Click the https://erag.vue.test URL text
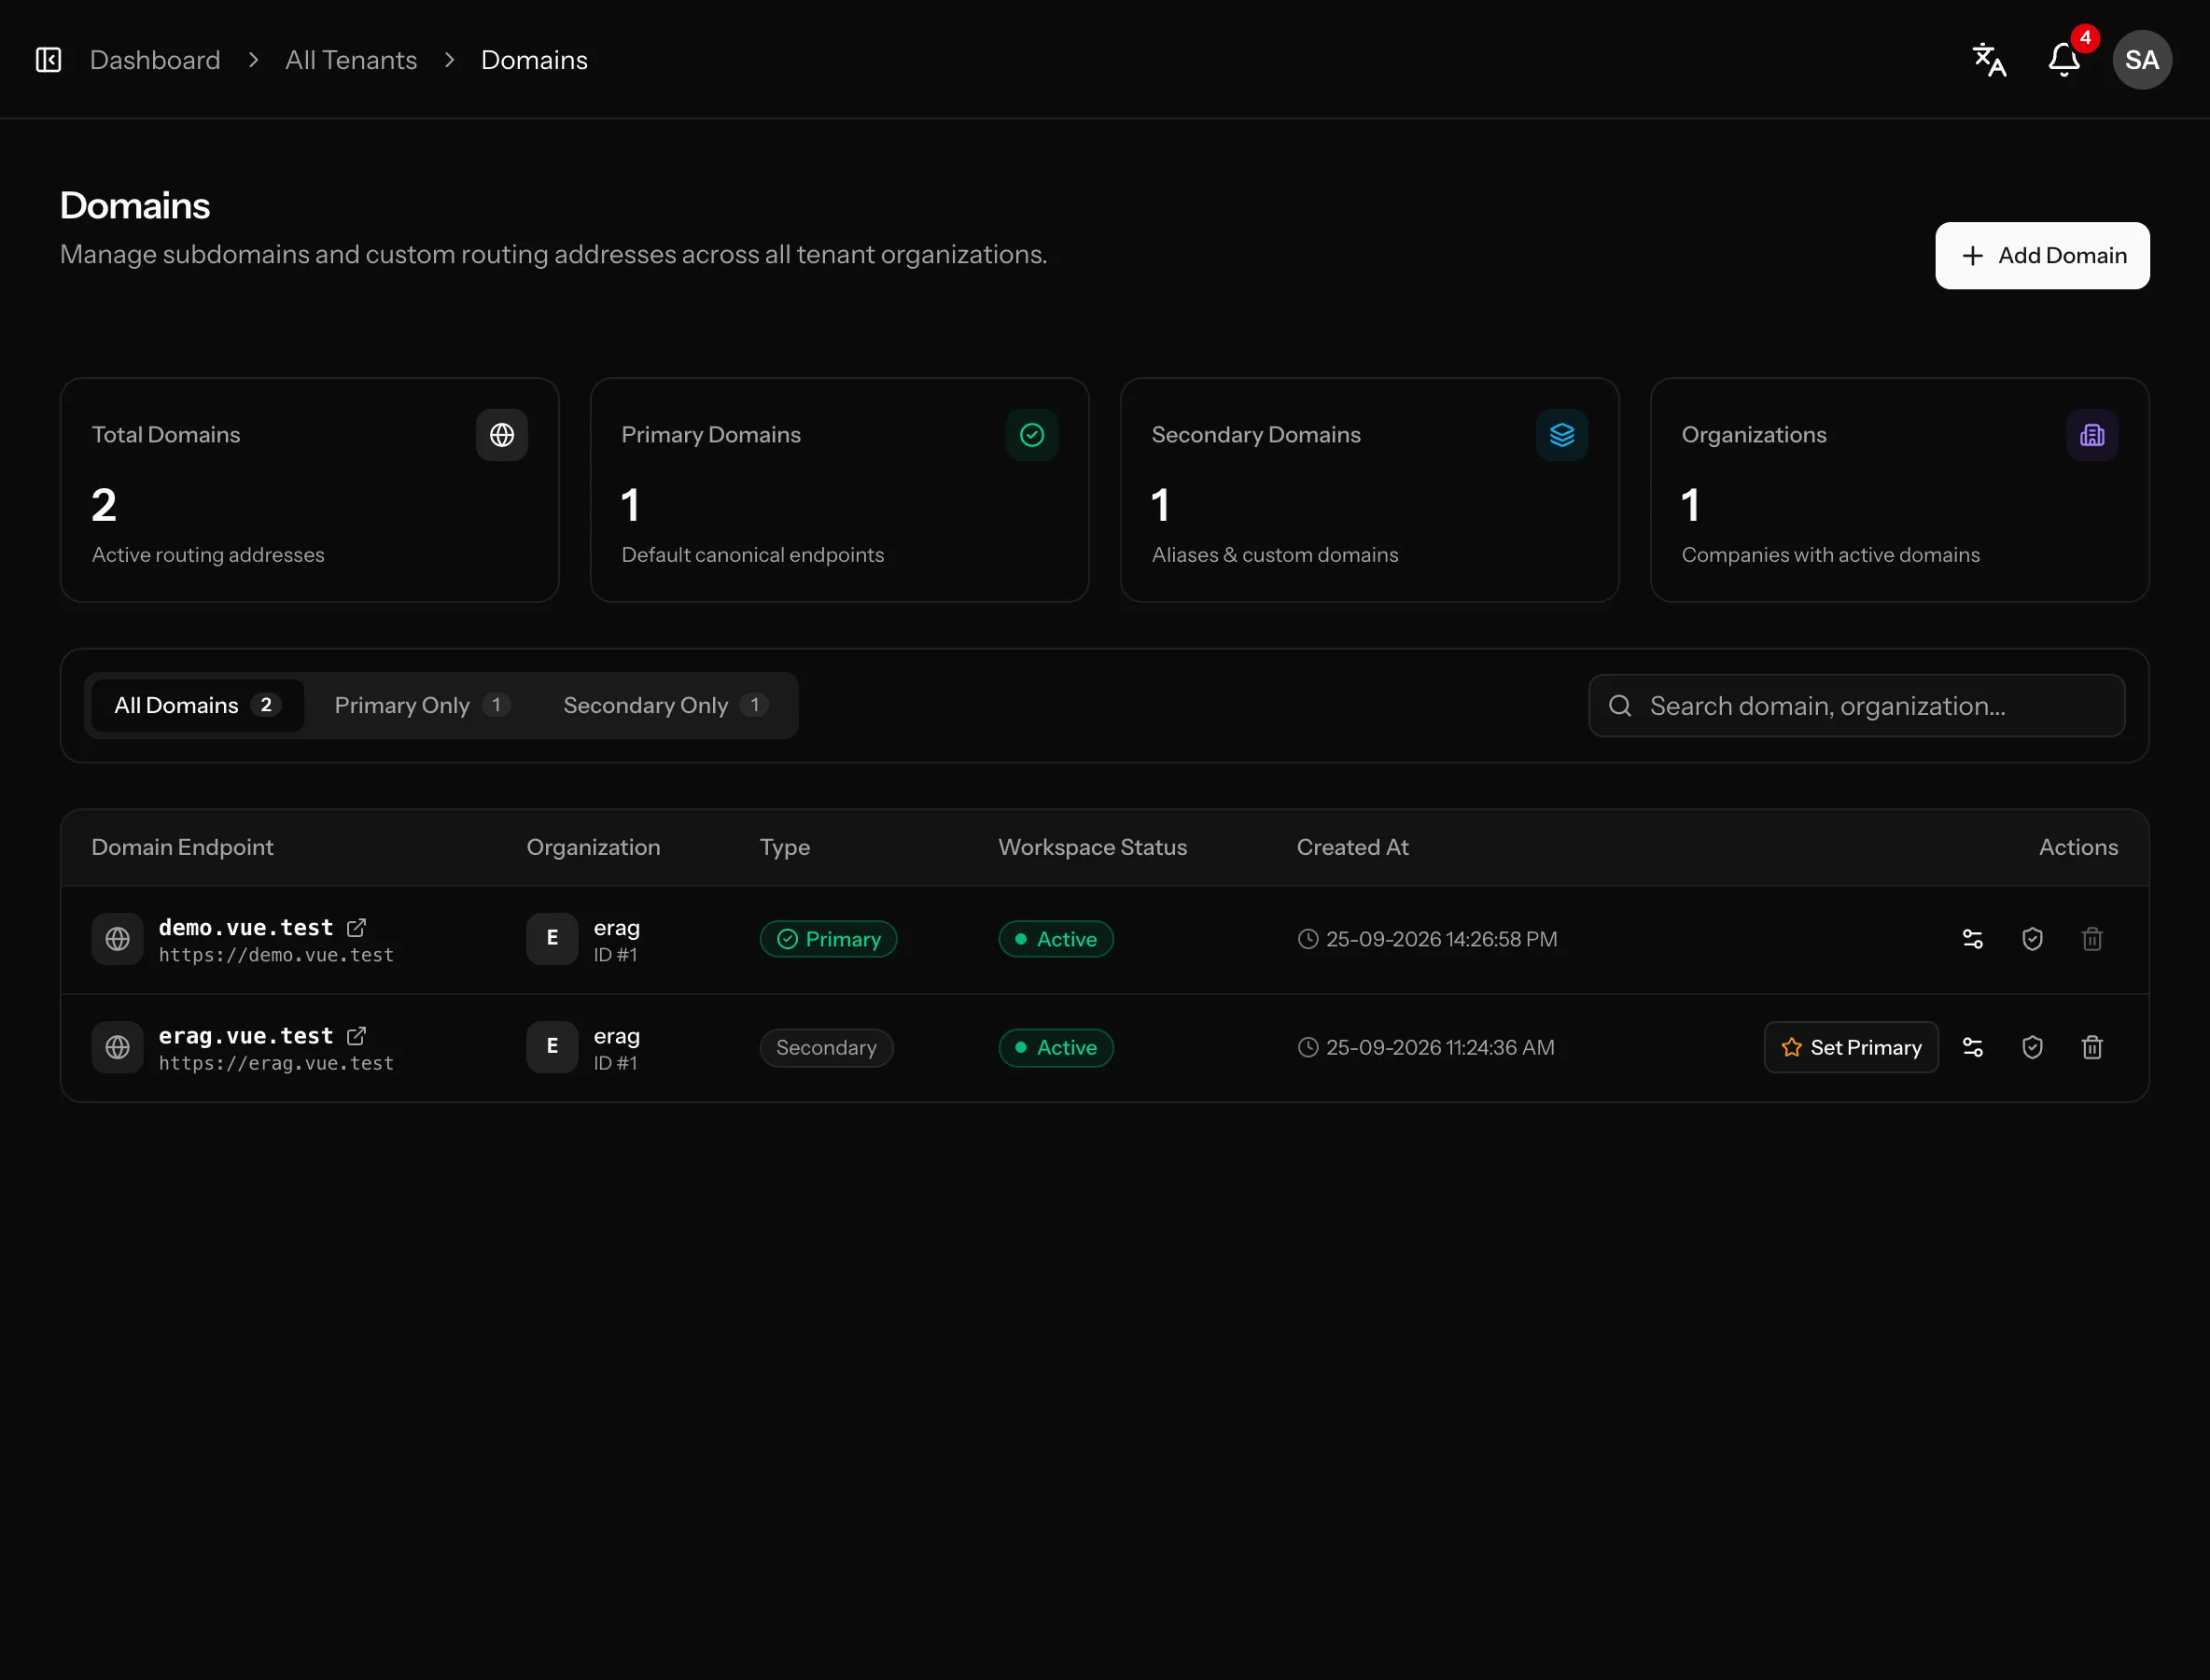2210x1680 pixels. [276, 1063]
